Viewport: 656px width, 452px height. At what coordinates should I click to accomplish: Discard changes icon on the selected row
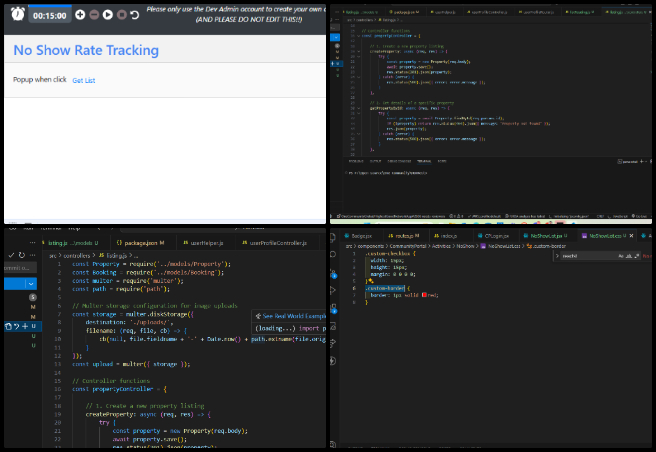(x=17, y=326)
